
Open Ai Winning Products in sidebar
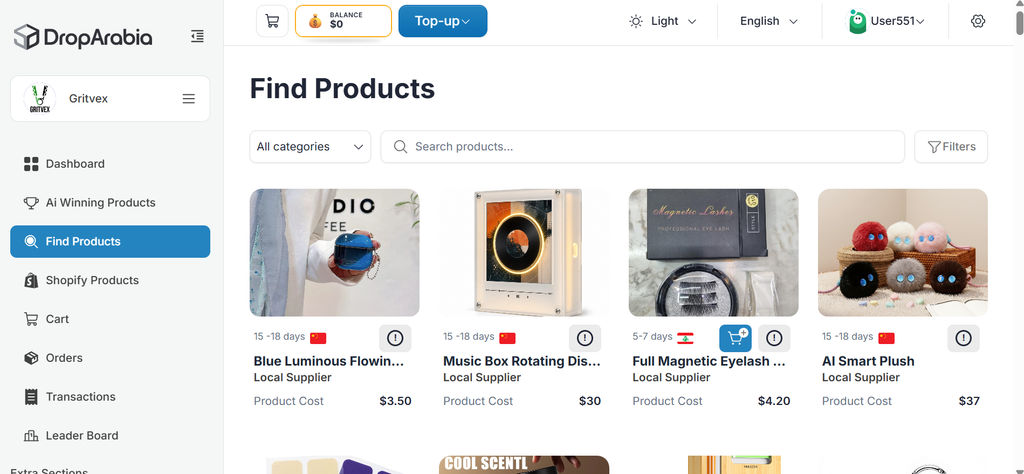point(110,202)
